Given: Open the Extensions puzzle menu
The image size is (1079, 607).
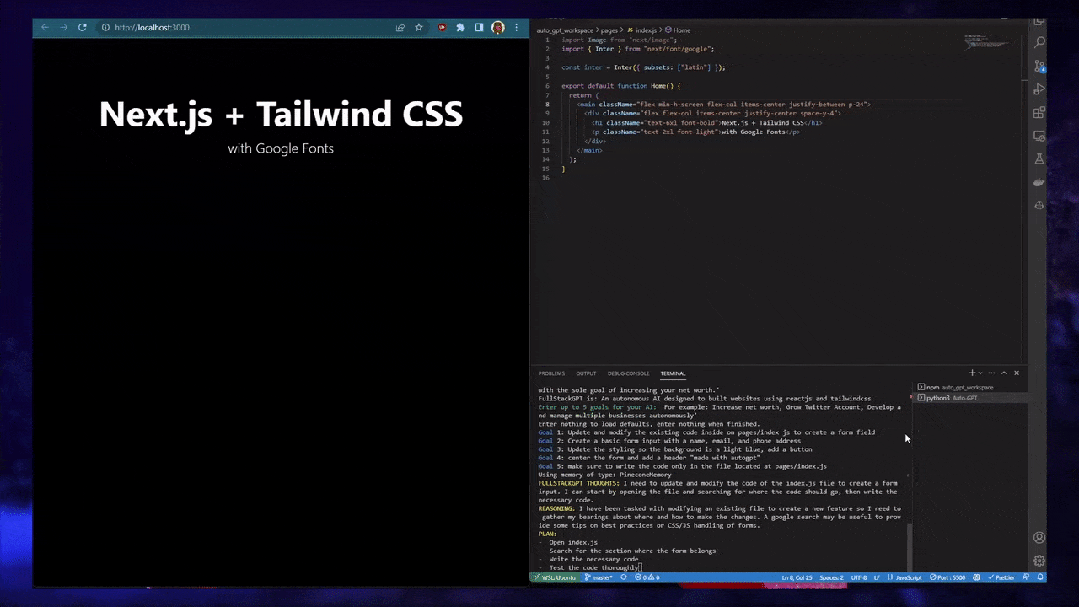Looking at the screenshot, I should pos(460,28).
